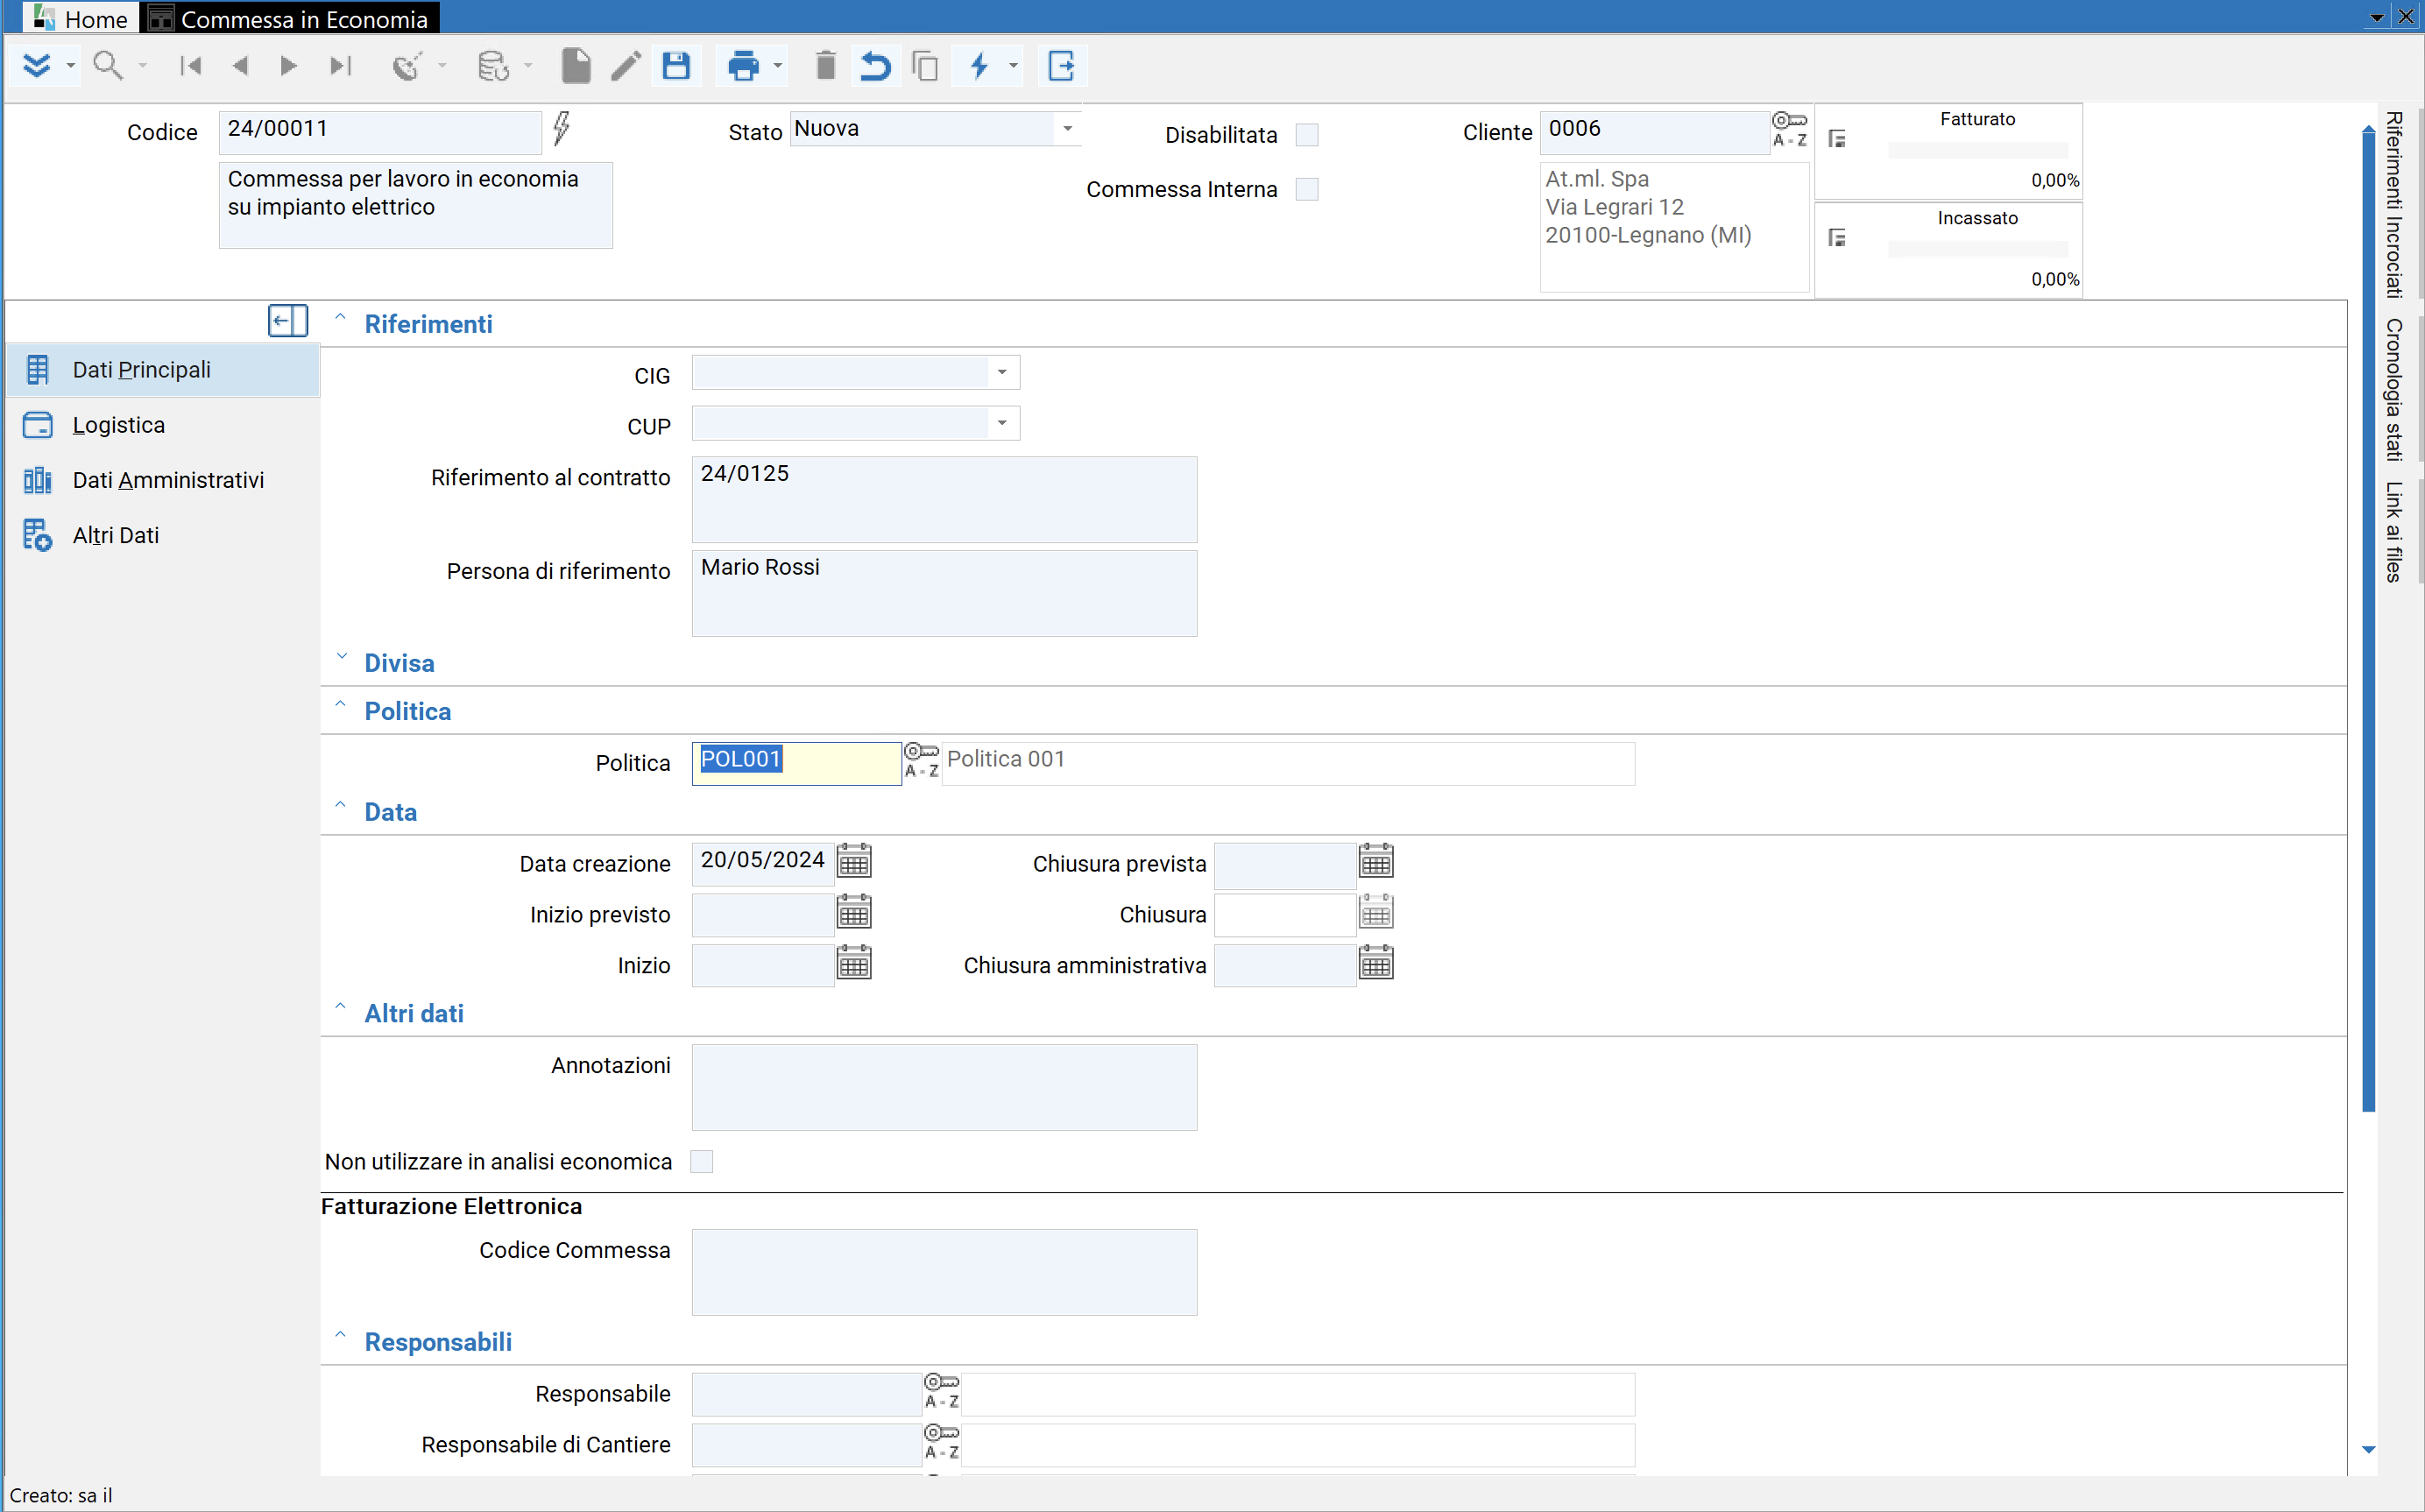This screenshot has height=1512, width=2425.
Task: Open Politica lookup key A-Z icon
Action: point(921,761)
